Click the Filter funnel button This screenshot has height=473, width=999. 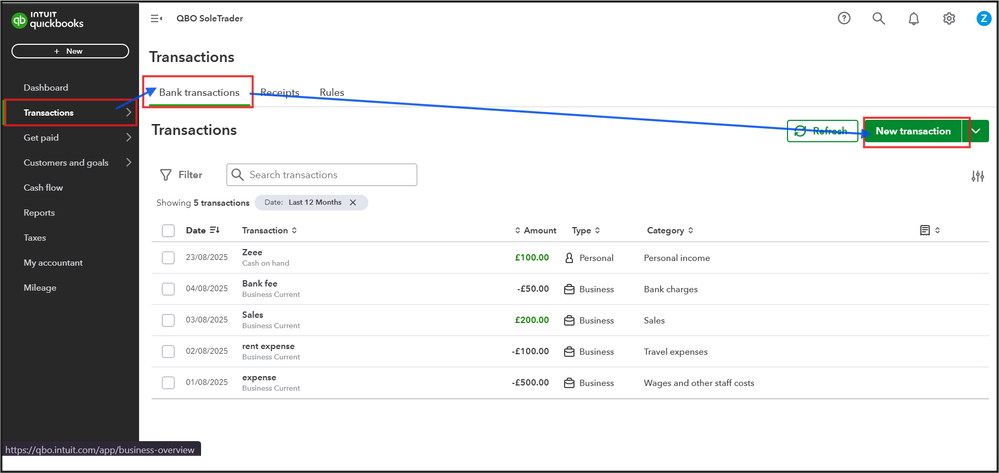[181, 175]
